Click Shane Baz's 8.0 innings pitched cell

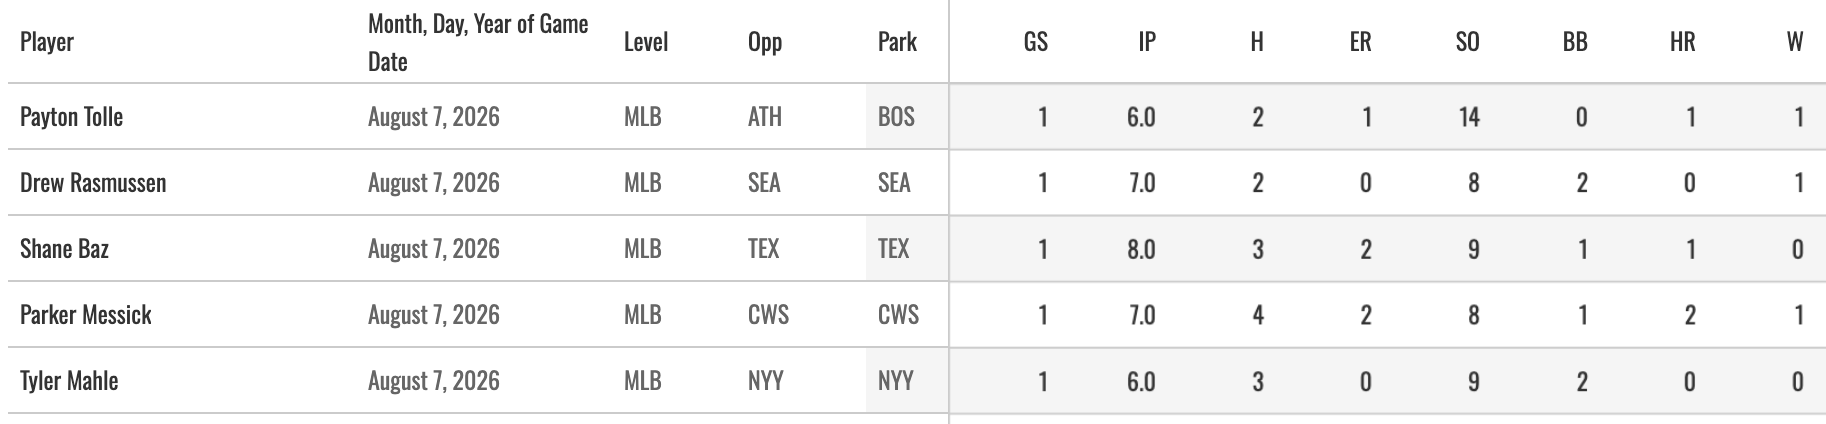(1141, 249)
